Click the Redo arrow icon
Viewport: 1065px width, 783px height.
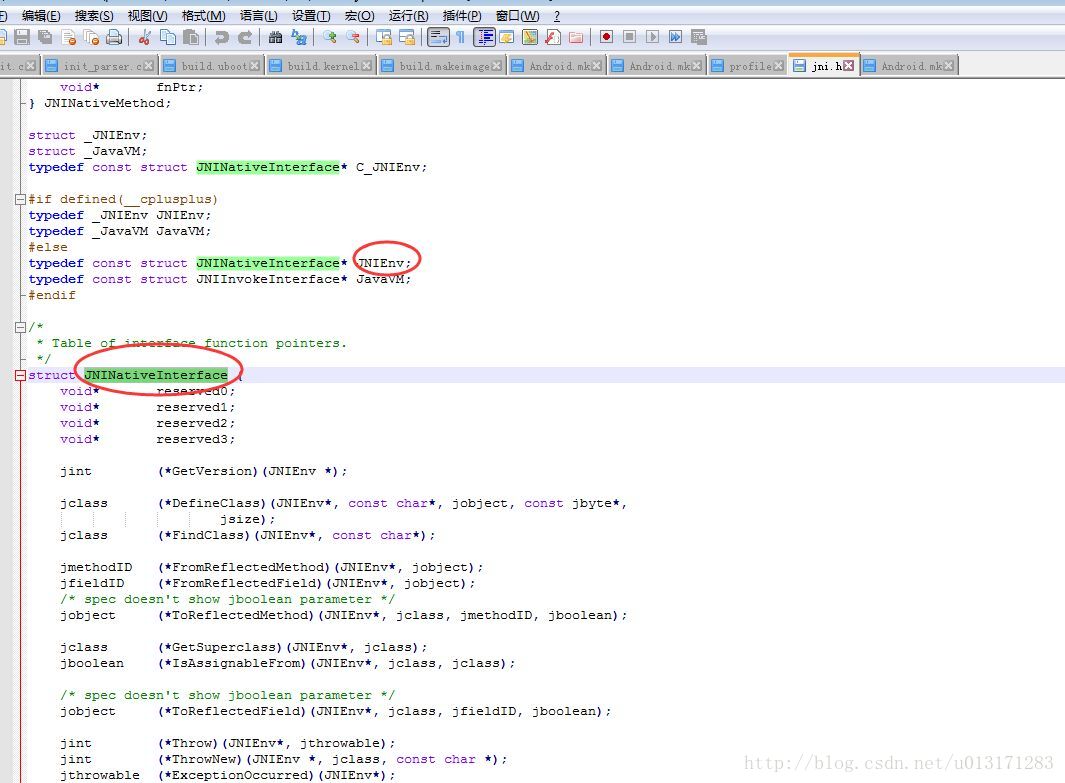[x=245, y=37]
